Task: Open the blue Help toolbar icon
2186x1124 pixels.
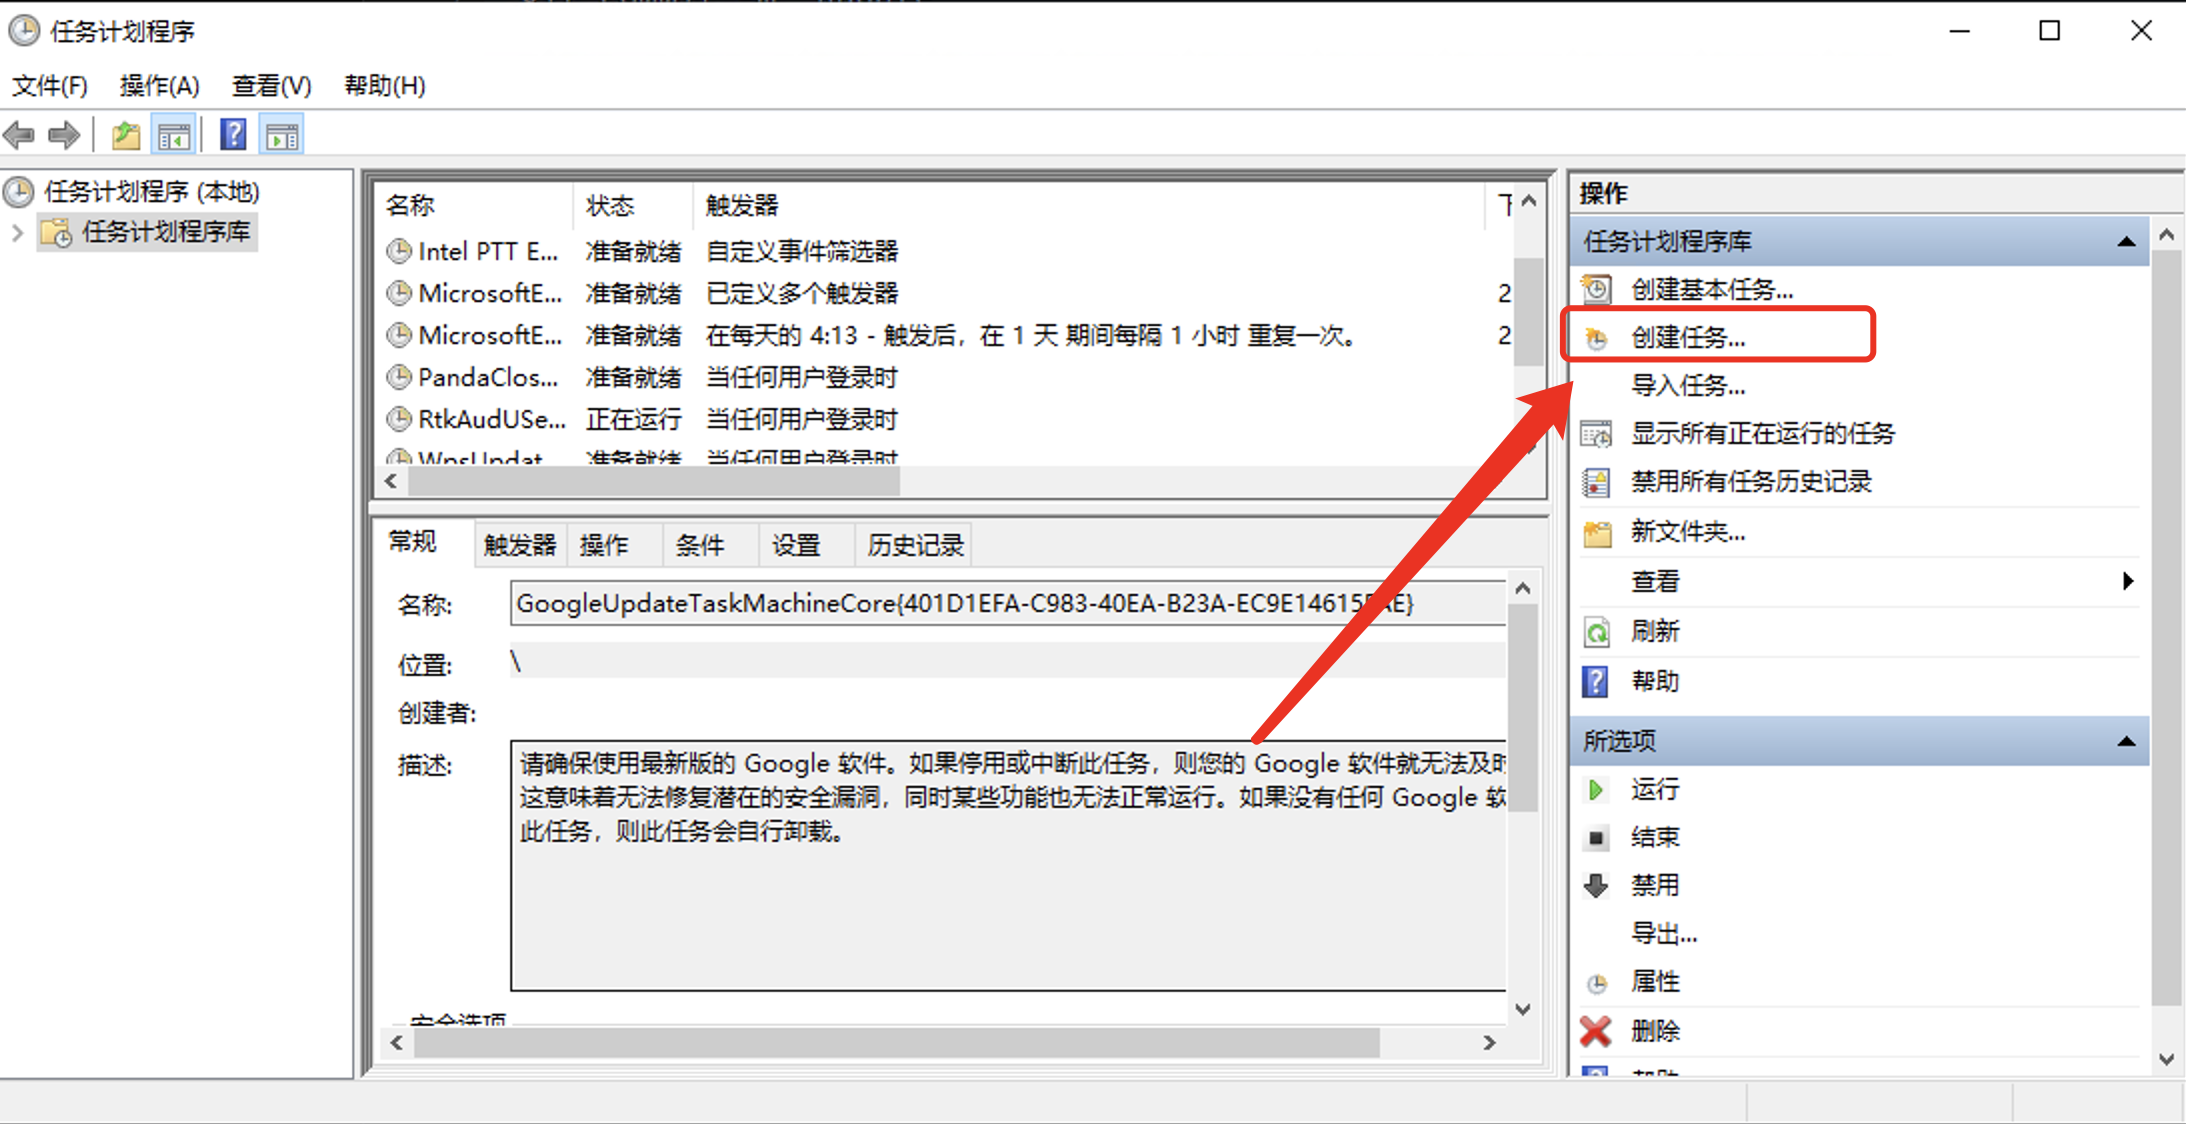Action: 233,134
